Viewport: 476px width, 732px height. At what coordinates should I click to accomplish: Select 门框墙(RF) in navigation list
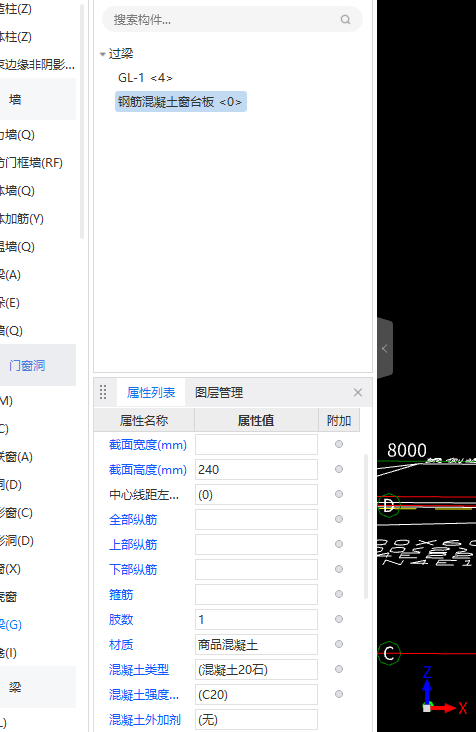coord(31,162)
